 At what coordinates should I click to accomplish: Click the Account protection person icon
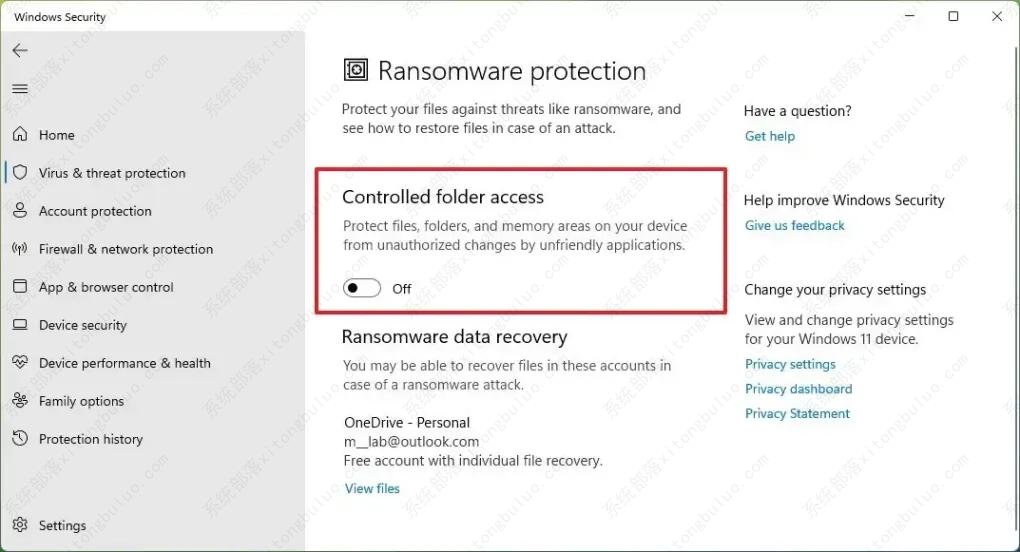[20, 211]
